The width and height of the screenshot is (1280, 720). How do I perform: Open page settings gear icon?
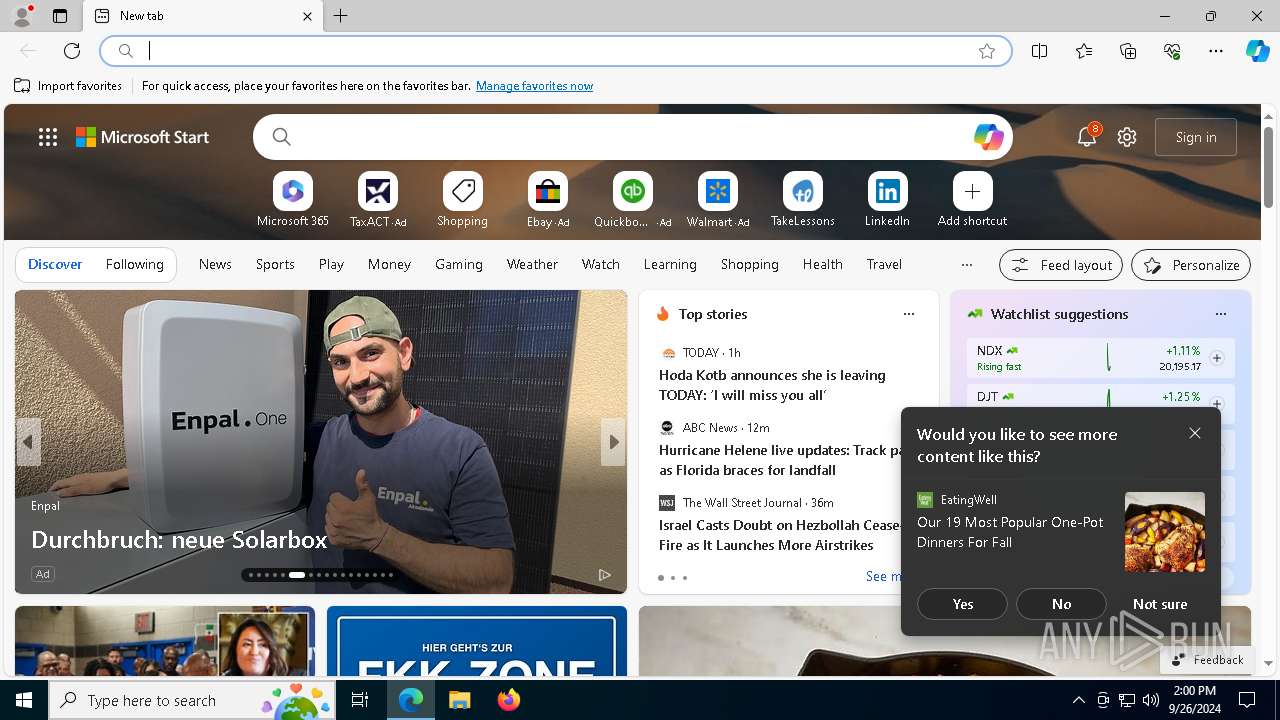coord(1127,137)
